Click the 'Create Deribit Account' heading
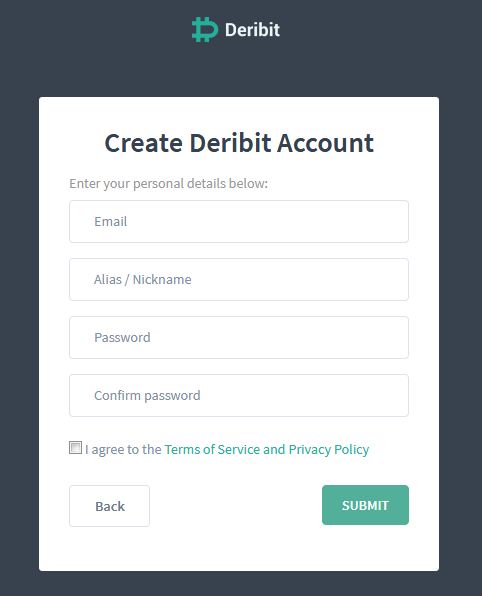This screenshot has width=482, height=596. click(239, 143)
